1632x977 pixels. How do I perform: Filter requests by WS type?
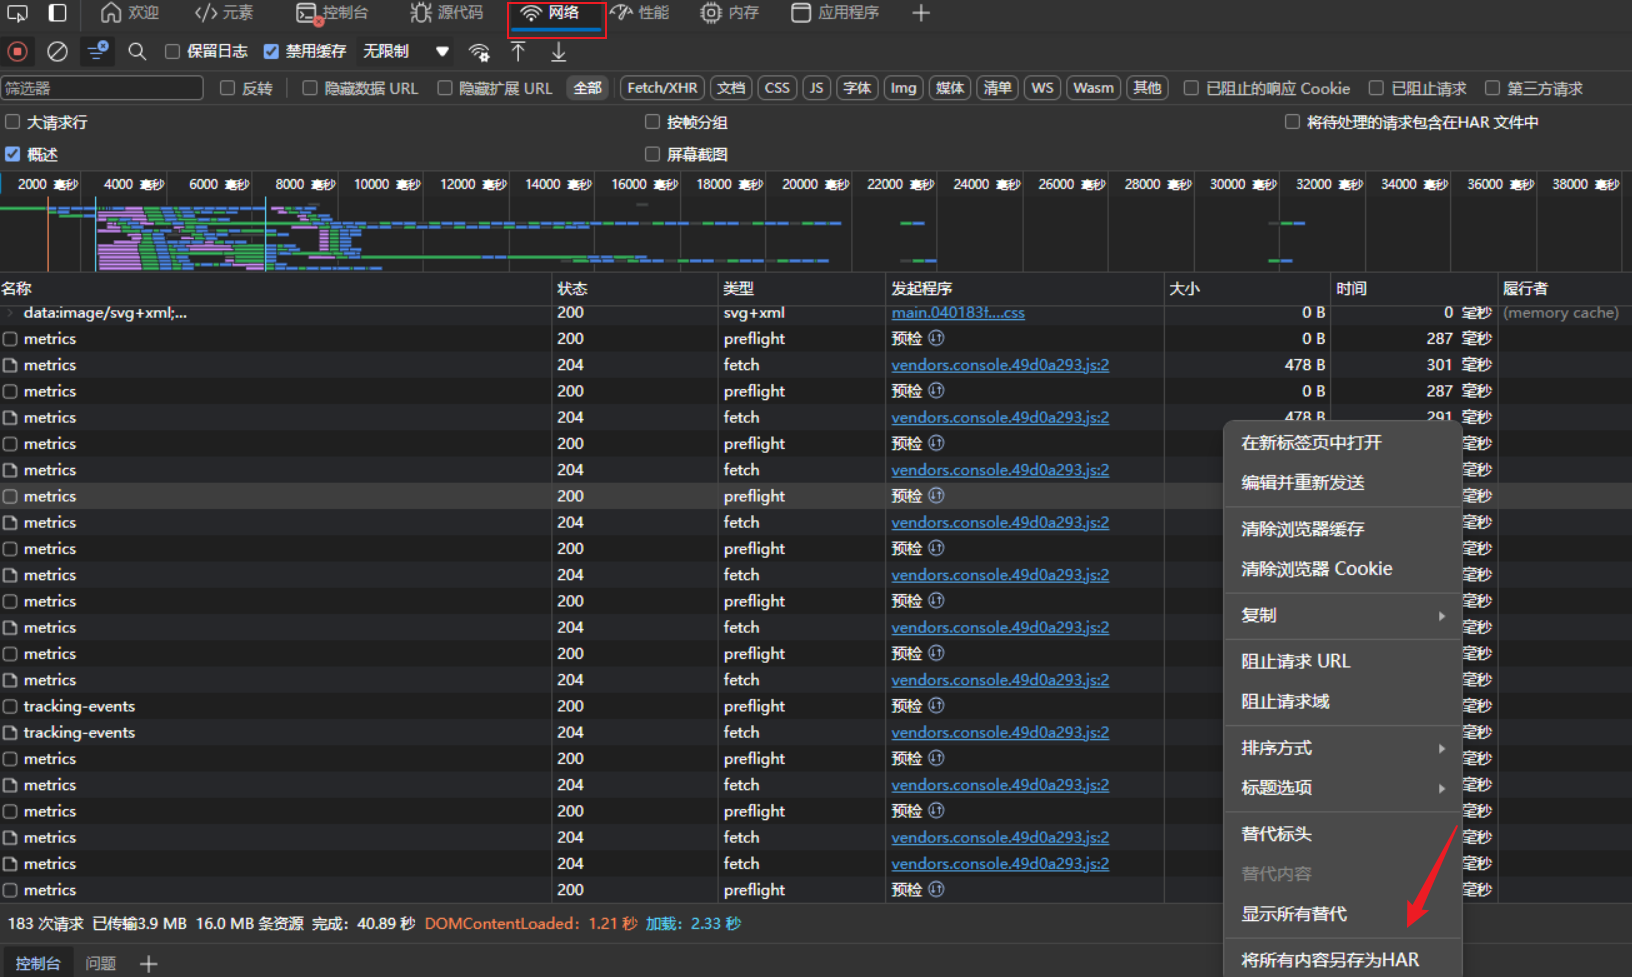(x=1042, y=88)
